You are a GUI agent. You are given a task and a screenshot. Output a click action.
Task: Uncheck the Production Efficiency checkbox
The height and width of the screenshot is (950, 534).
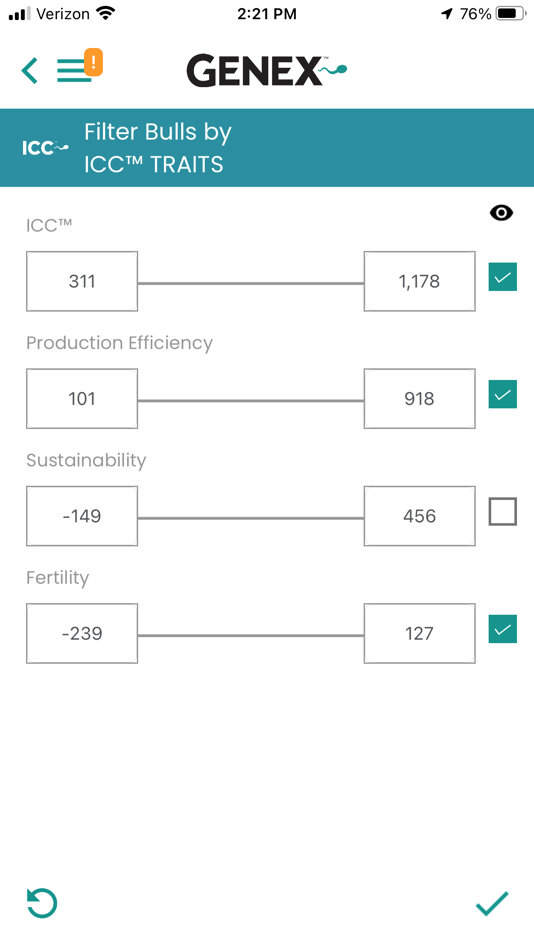tap(502, 394)
